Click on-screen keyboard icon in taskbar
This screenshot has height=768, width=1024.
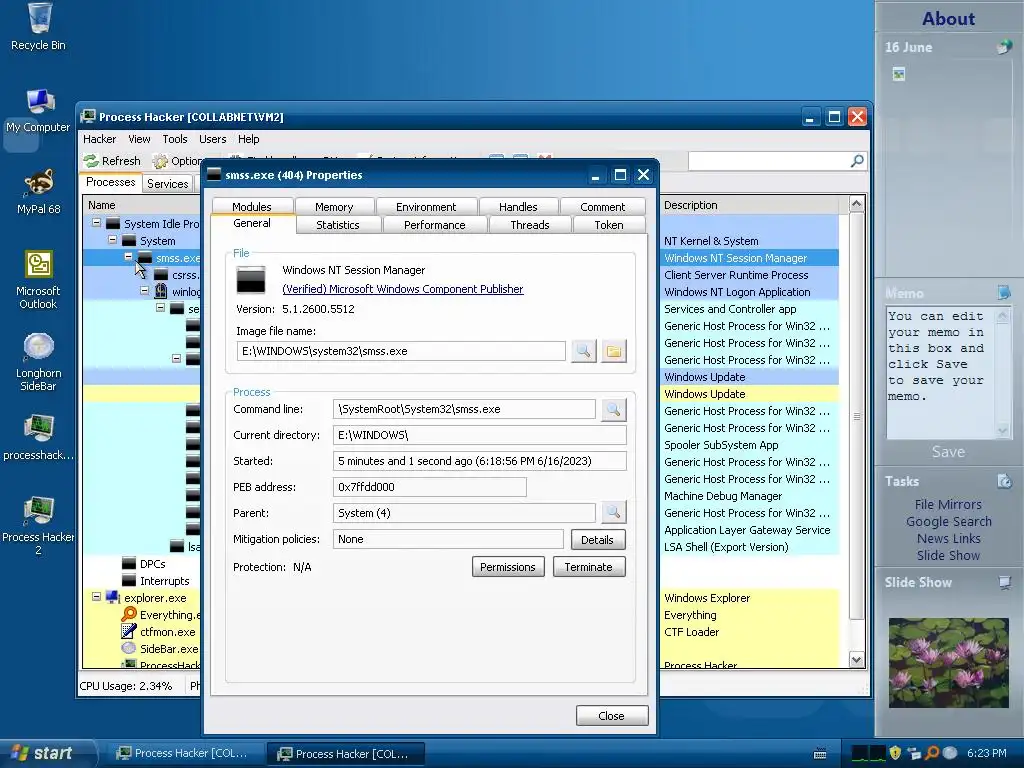tap(820, 754)
